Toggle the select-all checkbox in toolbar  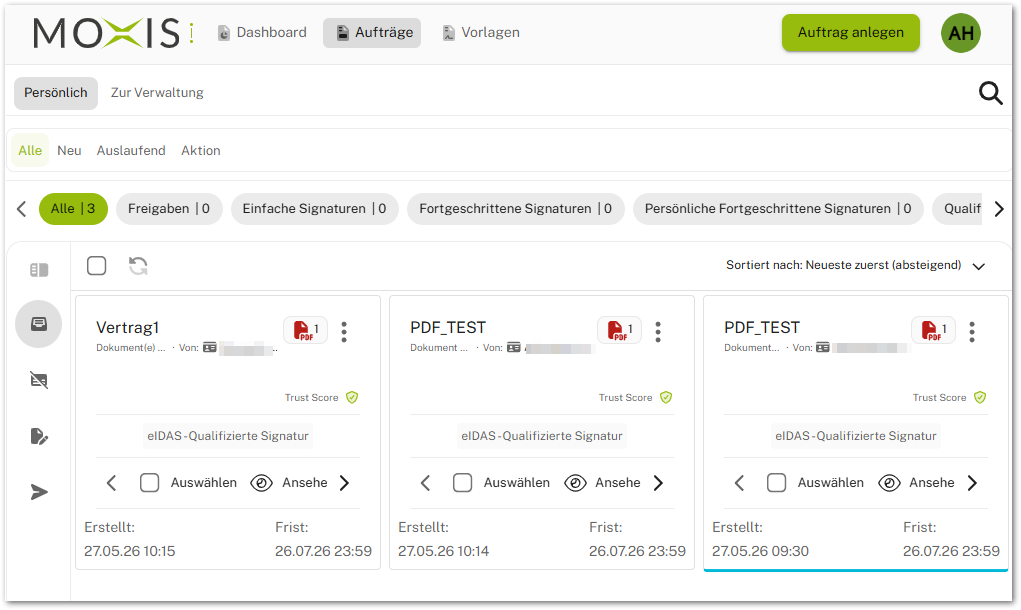click(x=96, y=266)
